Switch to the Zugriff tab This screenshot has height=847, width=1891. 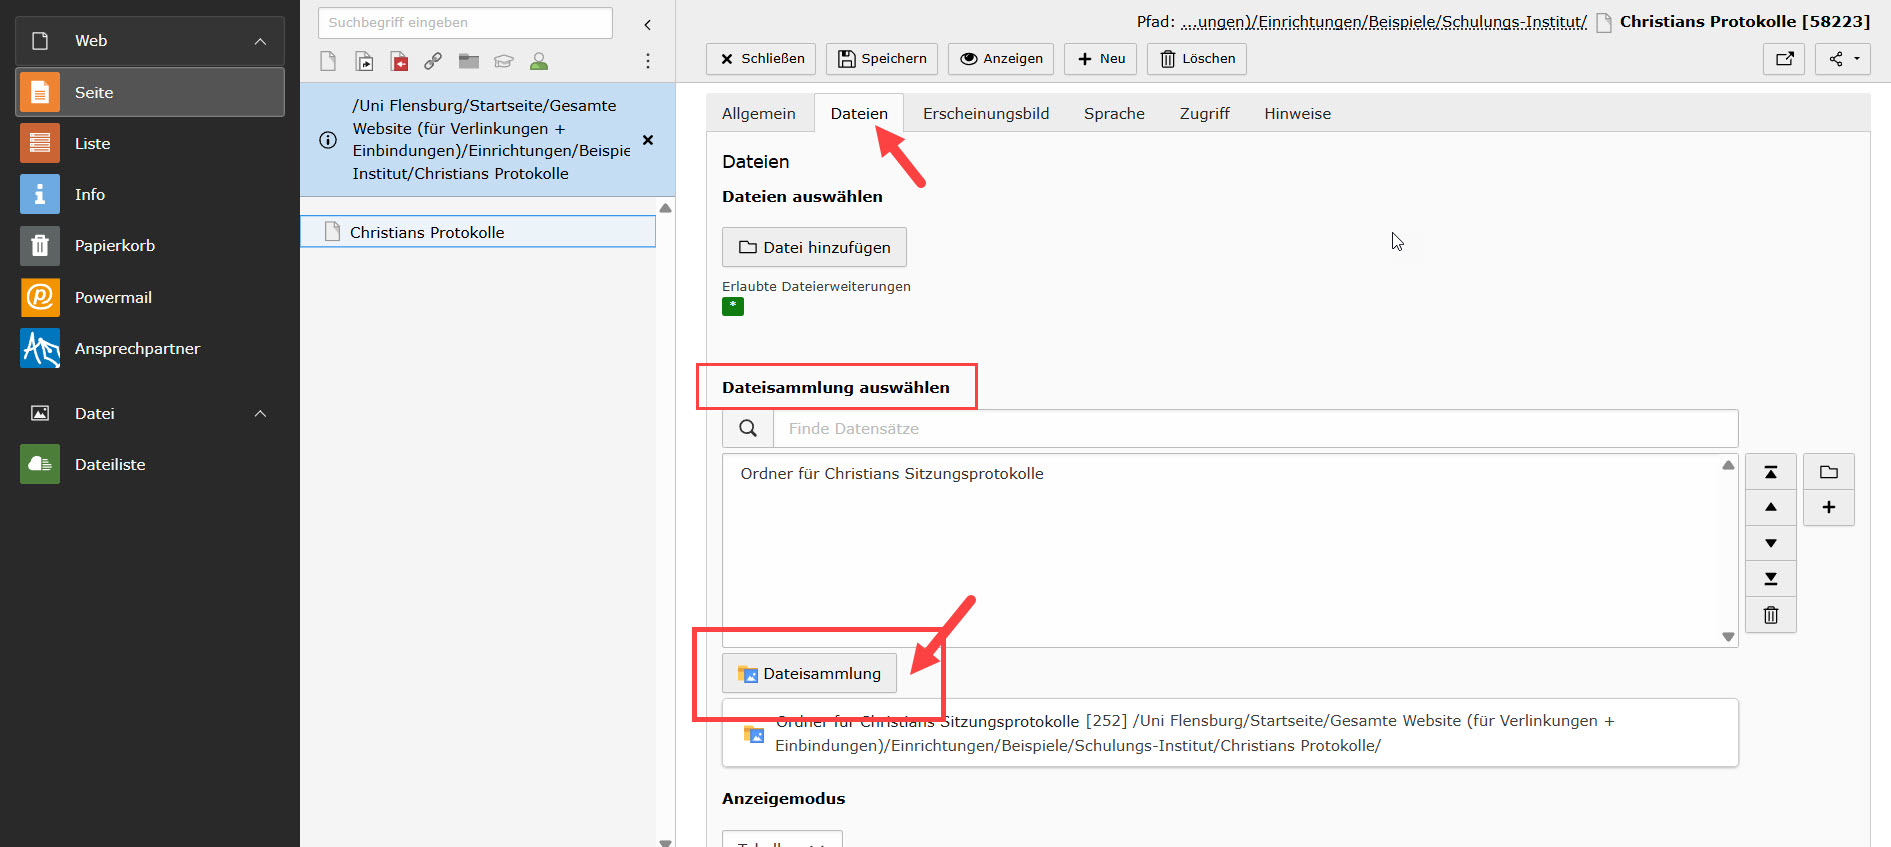point(1204,114)
